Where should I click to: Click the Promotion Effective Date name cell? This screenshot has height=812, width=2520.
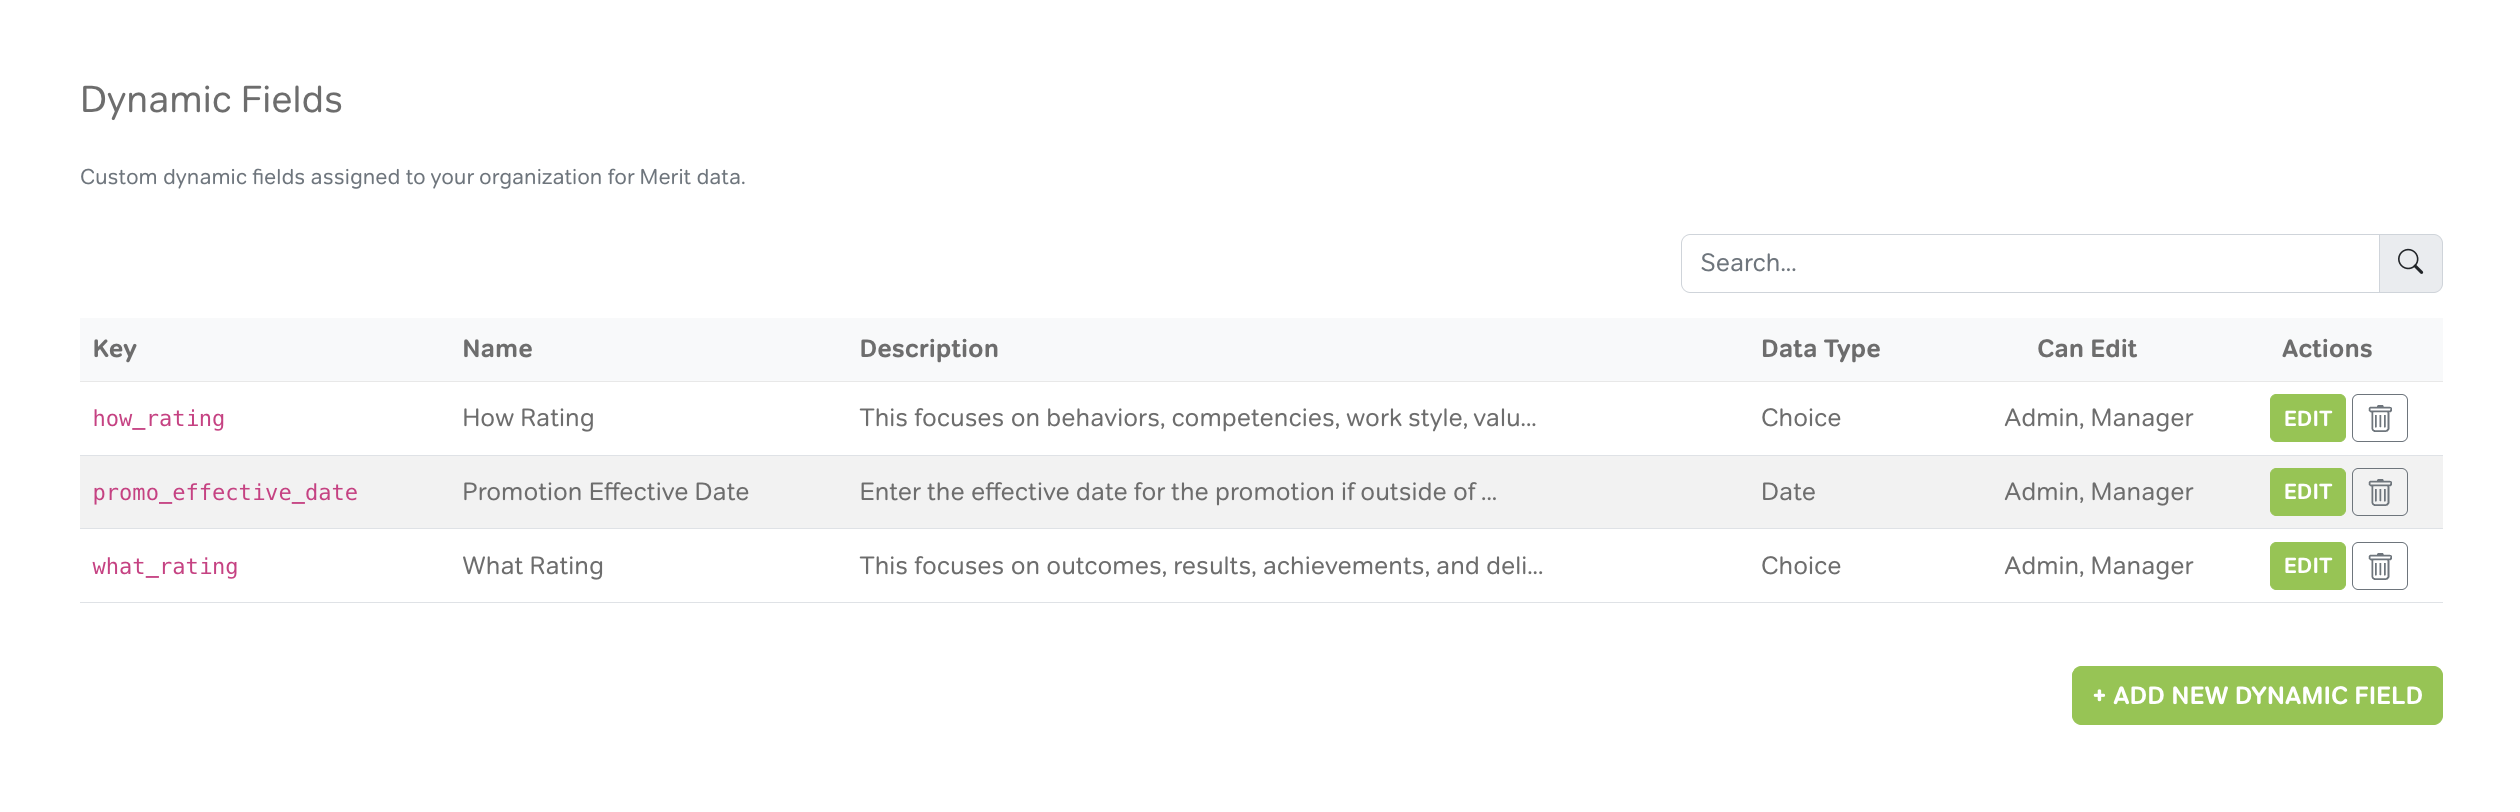click(x=605, y=492)
